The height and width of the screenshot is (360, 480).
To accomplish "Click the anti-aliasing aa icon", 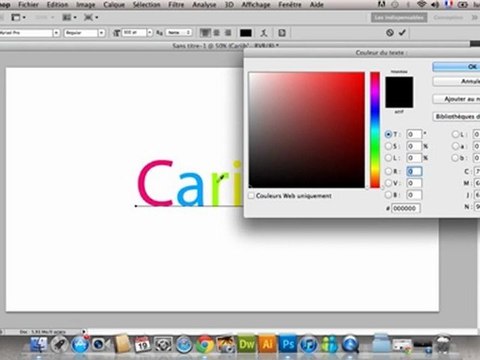I will 159,33.
